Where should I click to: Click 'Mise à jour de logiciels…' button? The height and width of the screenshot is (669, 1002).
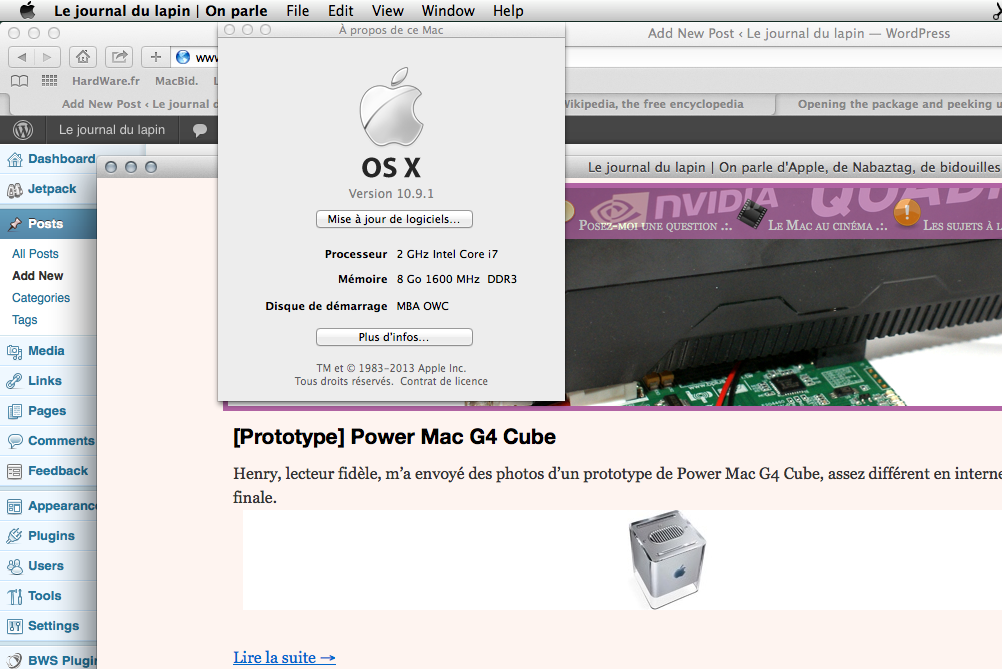coord(394,219)
